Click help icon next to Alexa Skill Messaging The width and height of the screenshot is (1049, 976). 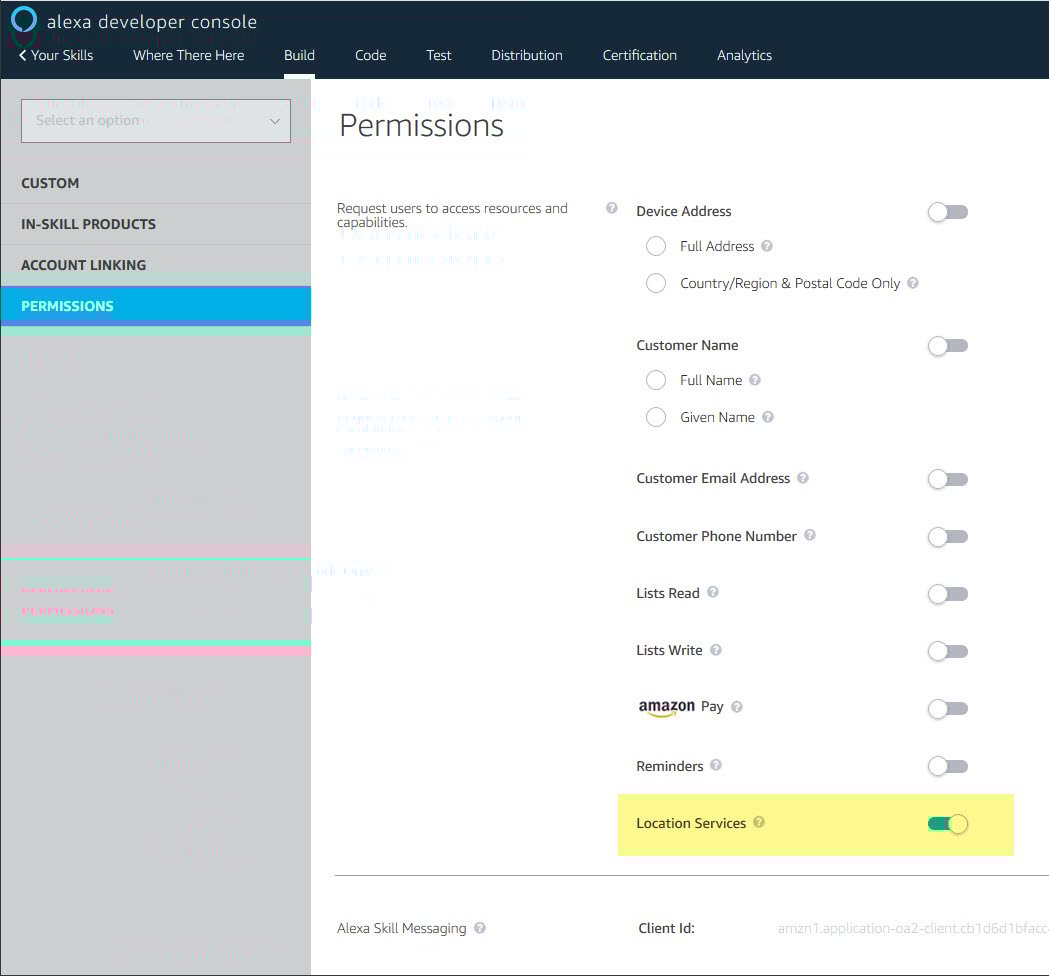[x=480, y=928]
